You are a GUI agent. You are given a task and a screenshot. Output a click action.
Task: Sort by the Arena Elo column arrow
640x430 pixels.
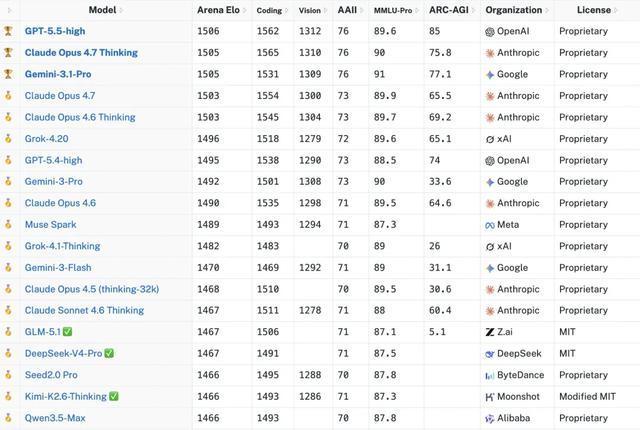tap(244, 11)
